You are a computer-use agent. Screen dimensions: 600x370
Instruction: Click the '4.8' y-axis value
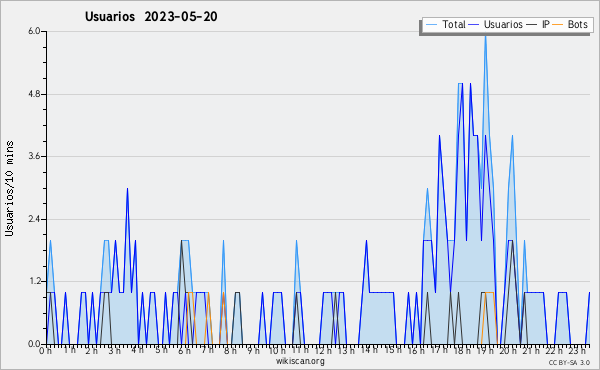[x=34, y=94]
